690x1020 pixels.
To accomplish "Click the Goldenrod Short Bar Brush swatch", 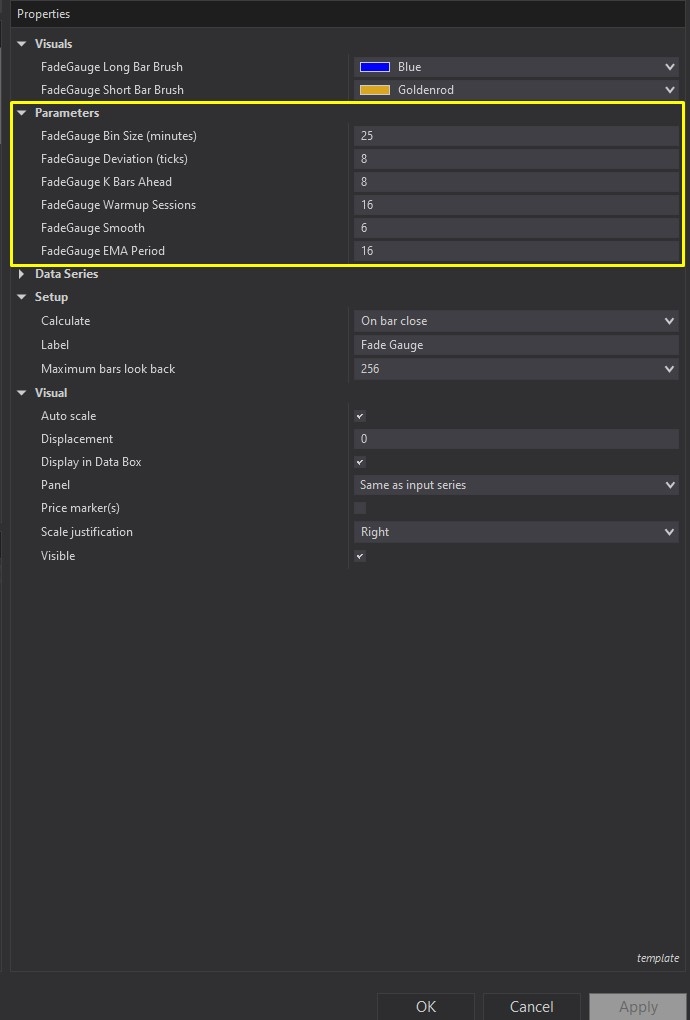I will click(374, 90).
